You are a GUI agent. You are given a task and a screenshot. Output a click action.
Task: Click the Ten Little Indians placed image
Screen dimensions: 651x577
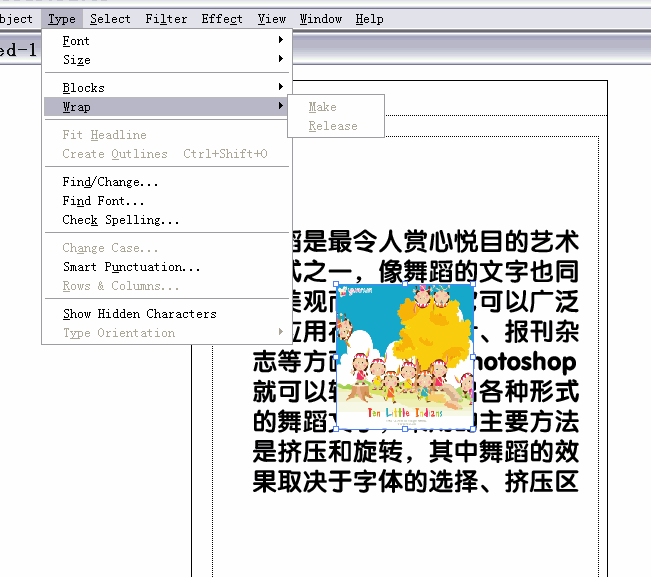coord(404,357)
